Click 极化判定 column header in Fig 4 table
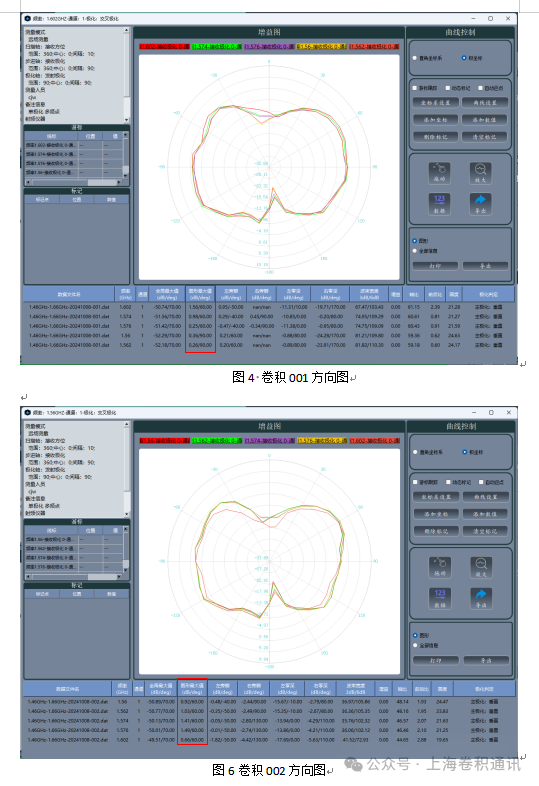This screenshot has height=786, width=539. [488, 294]
